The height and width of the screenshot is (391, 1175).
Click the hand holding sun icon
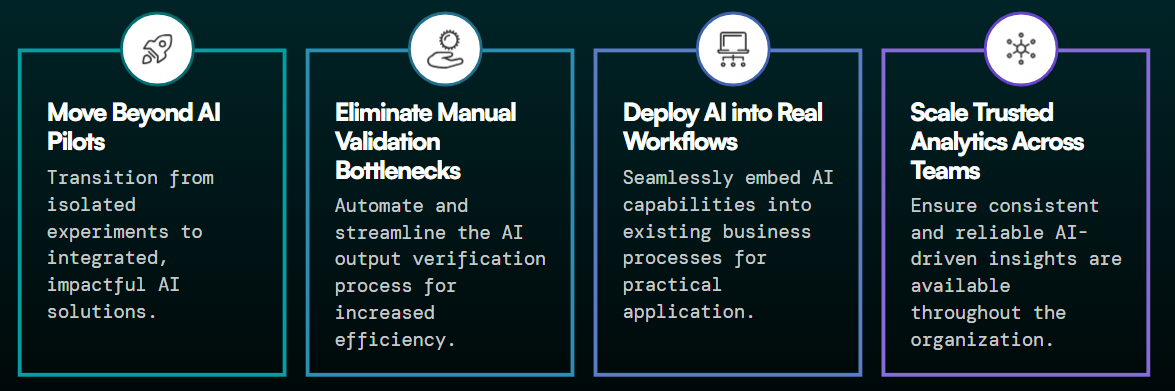(x=444, y=49)
